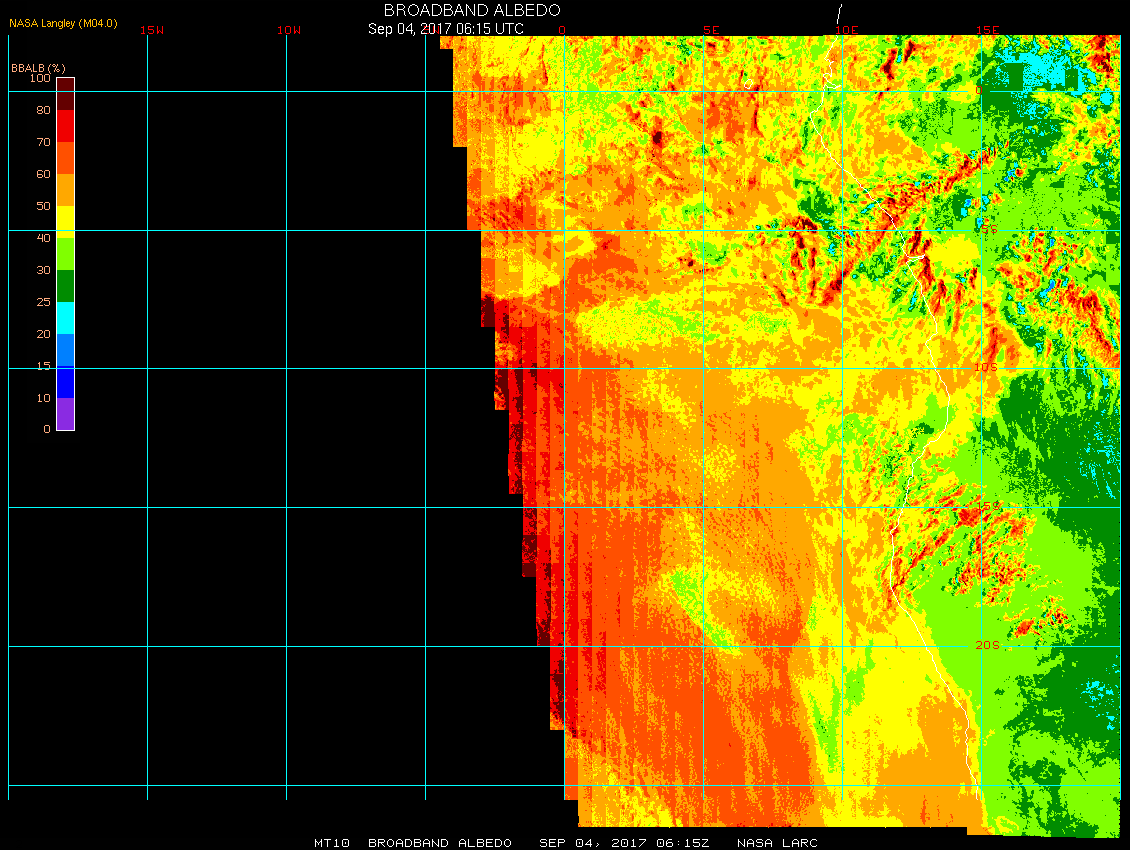Viewport: 1130px width, 850px height.
Task: Click the orange 50-60% legend swatch
Action: (x=65, y=190)
